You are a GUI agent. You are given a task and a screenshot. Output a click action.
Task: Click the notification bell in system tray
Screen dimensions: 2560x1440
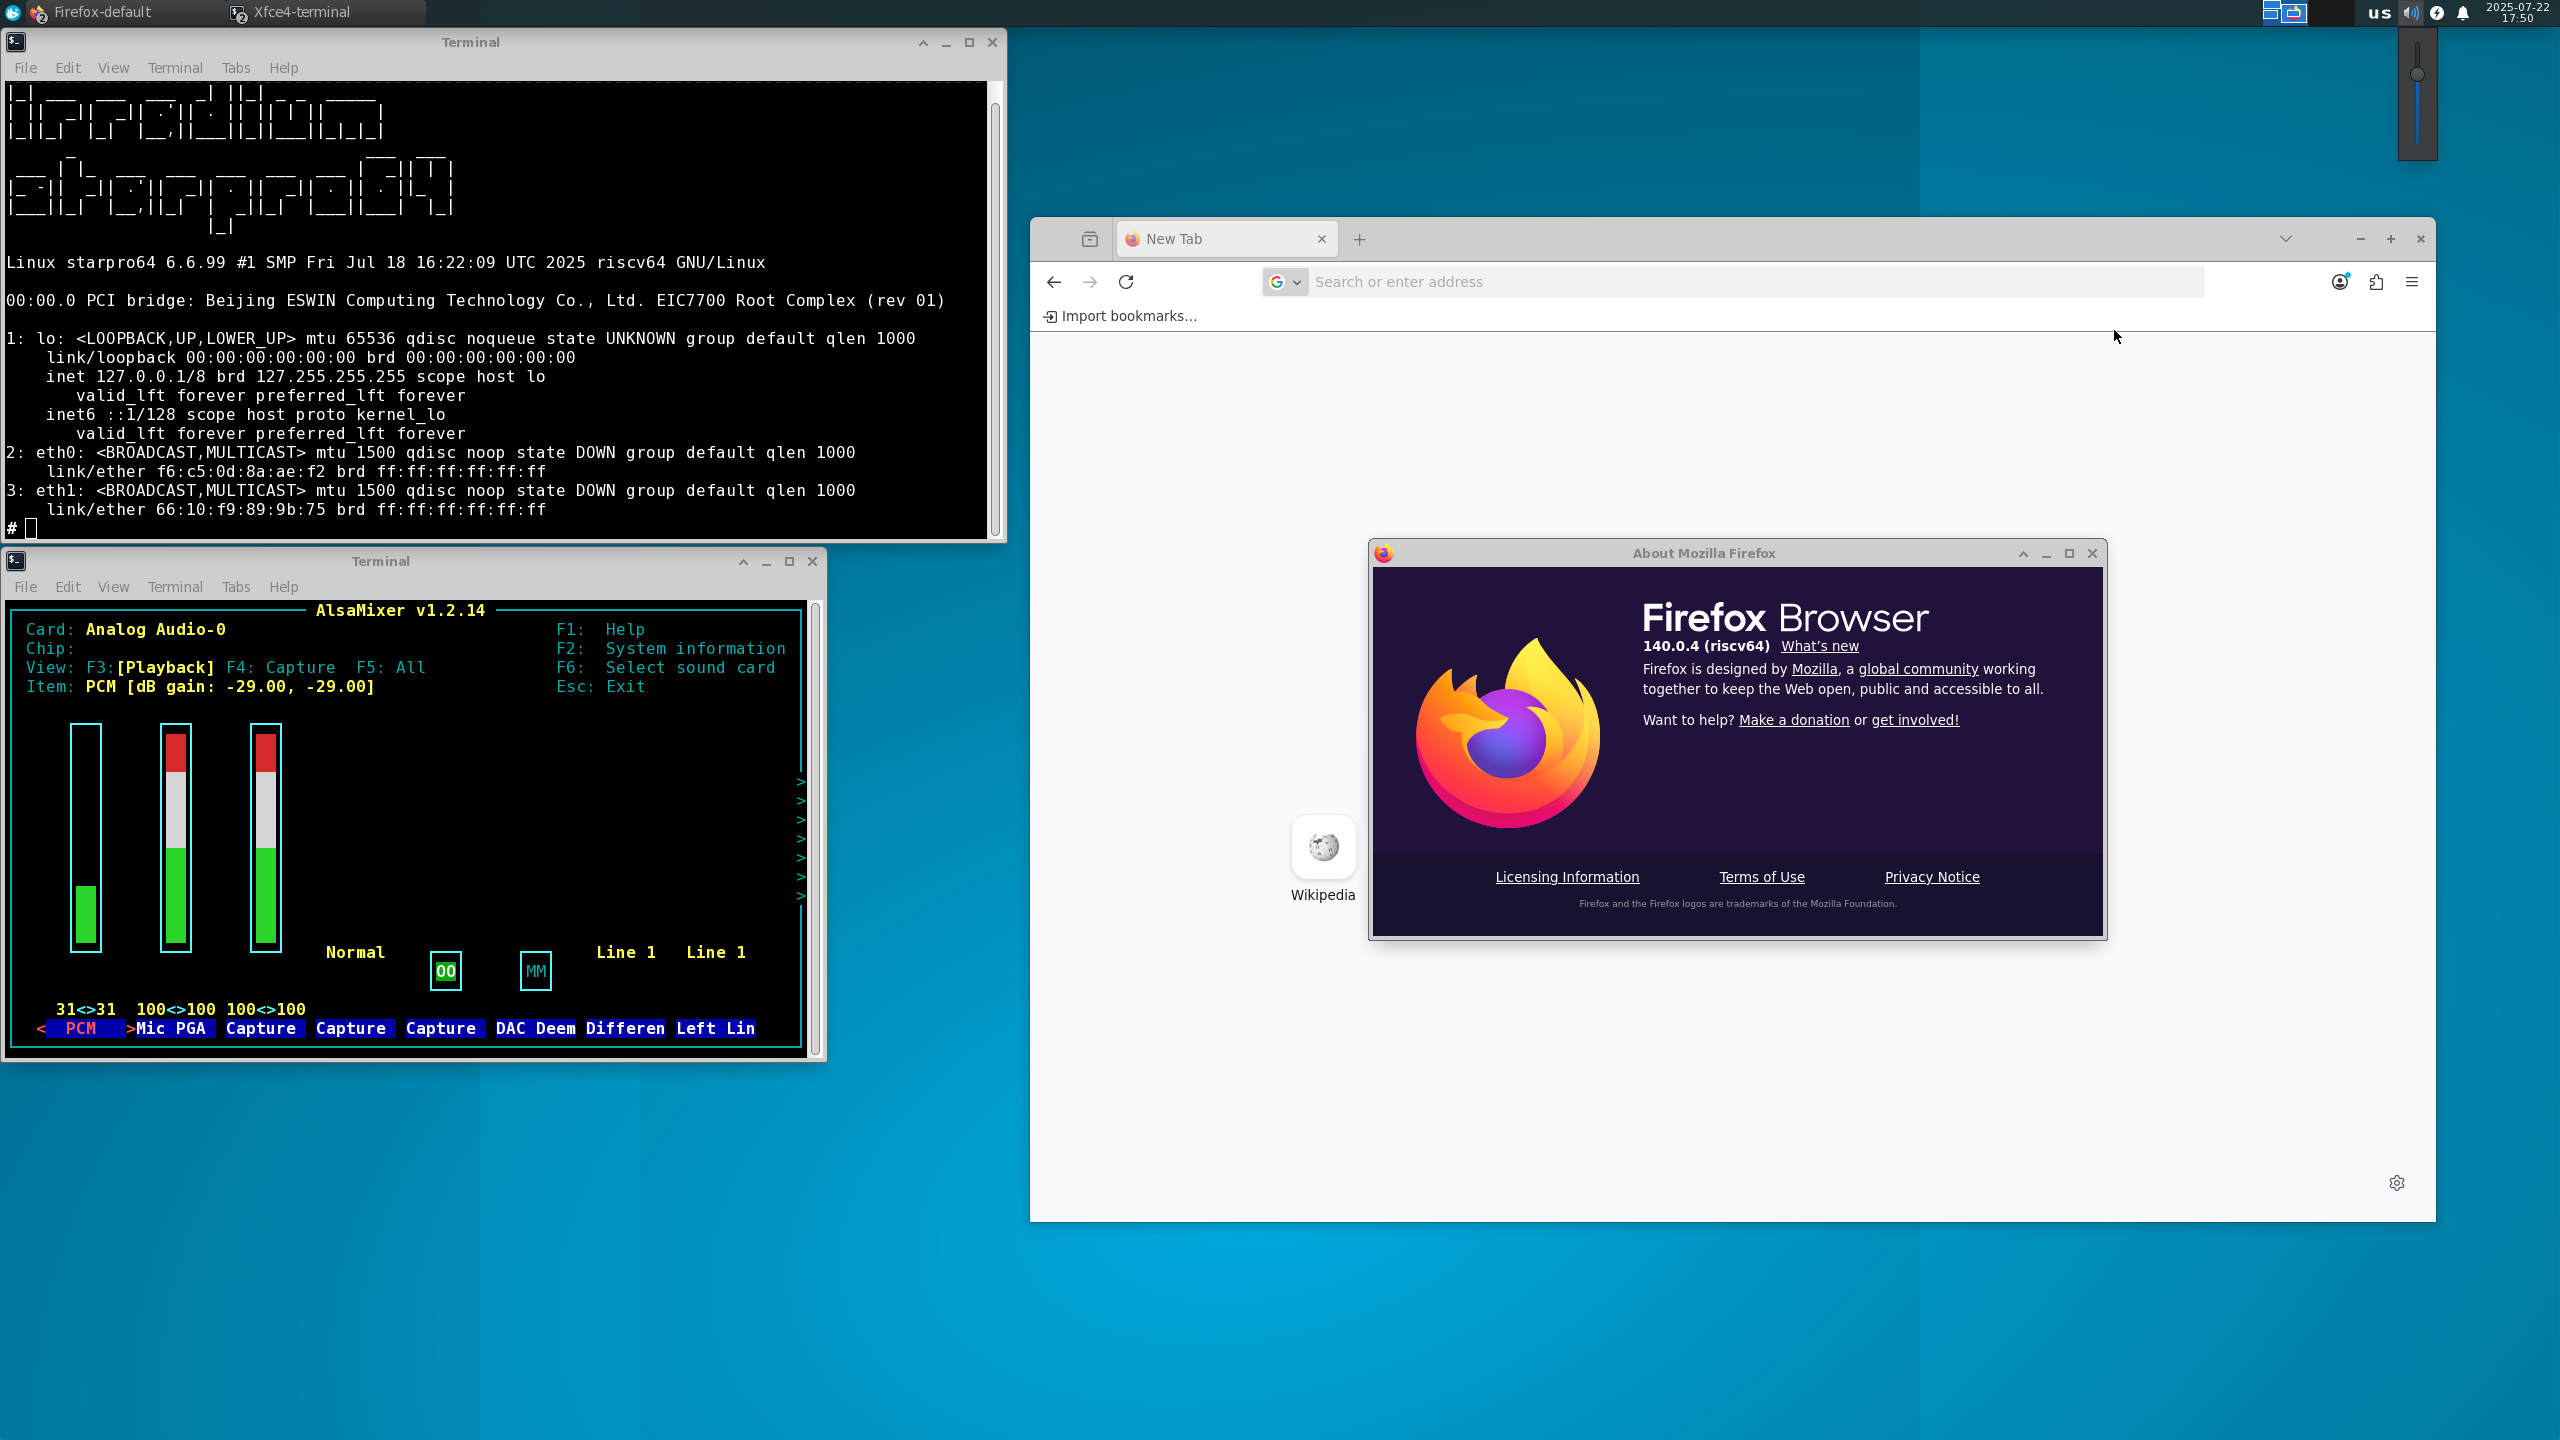2463,13
